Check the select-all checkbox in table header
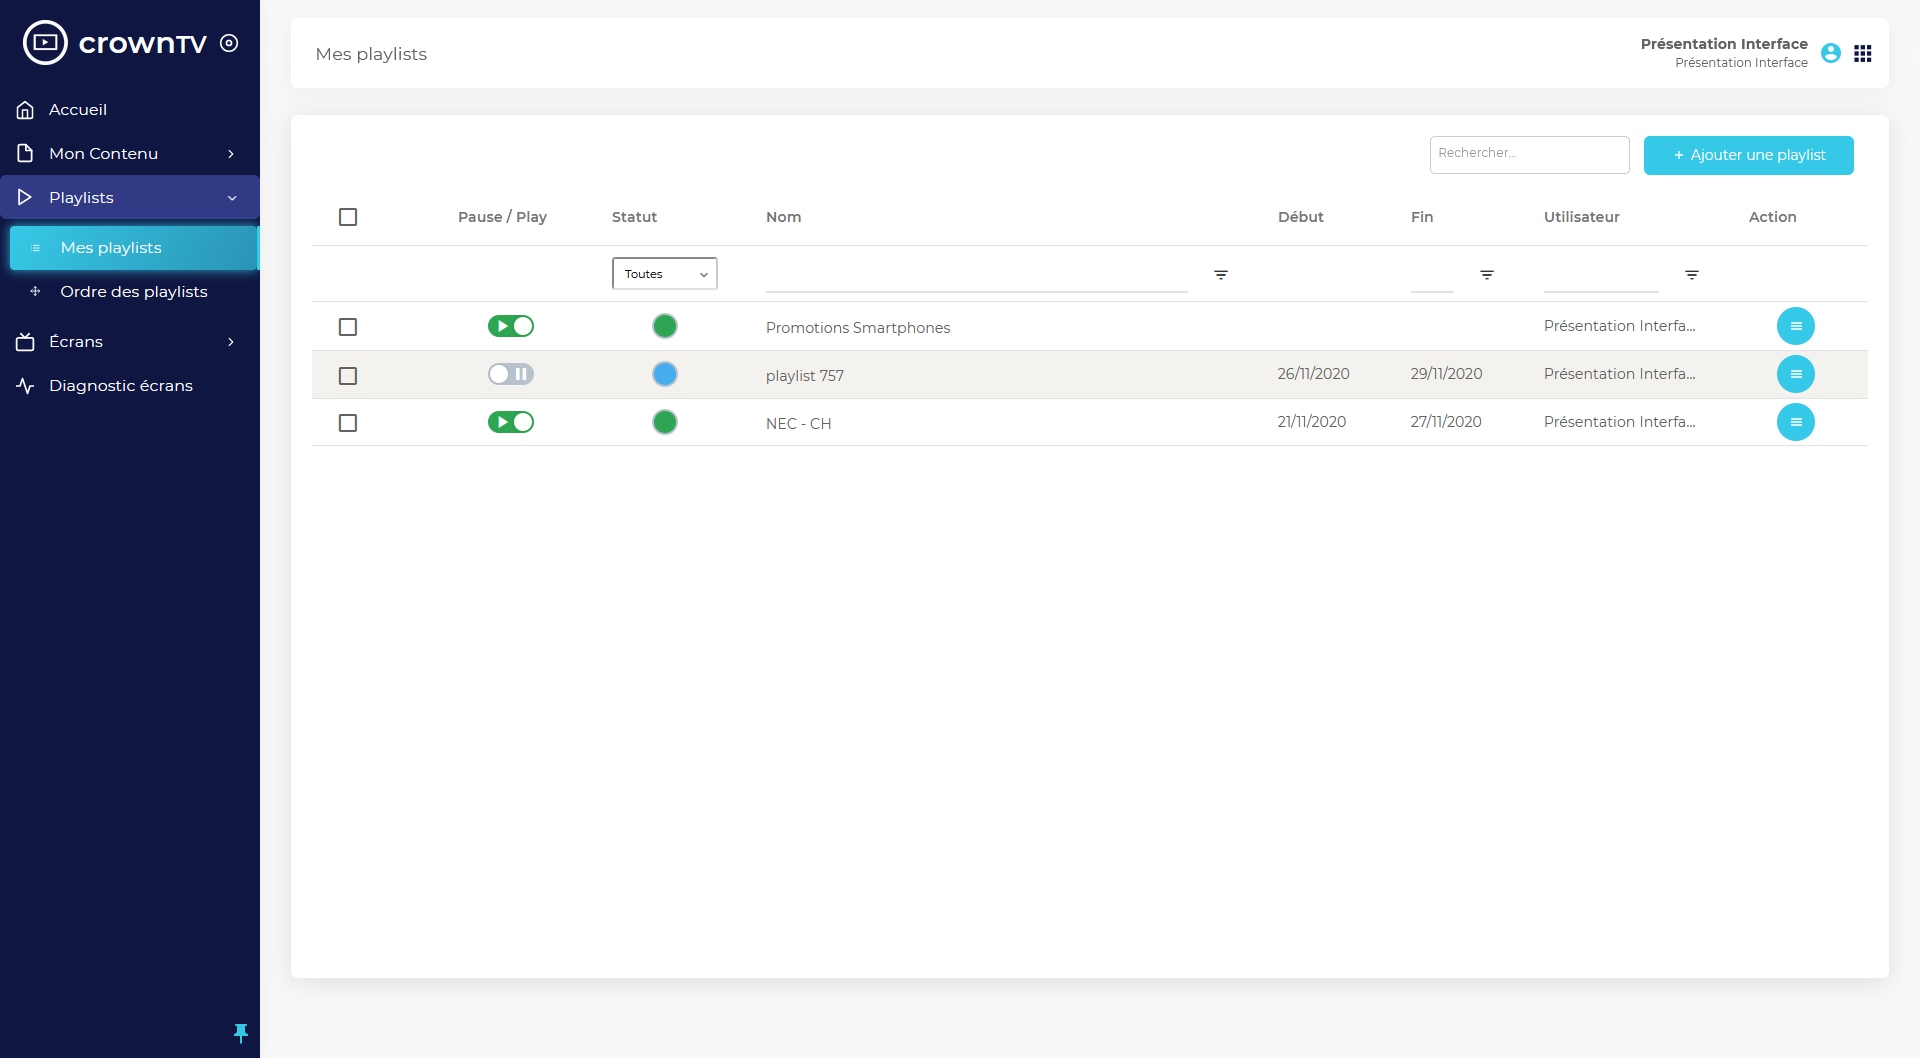Screen dimensions: 1920x1058 tap(348, 217)
